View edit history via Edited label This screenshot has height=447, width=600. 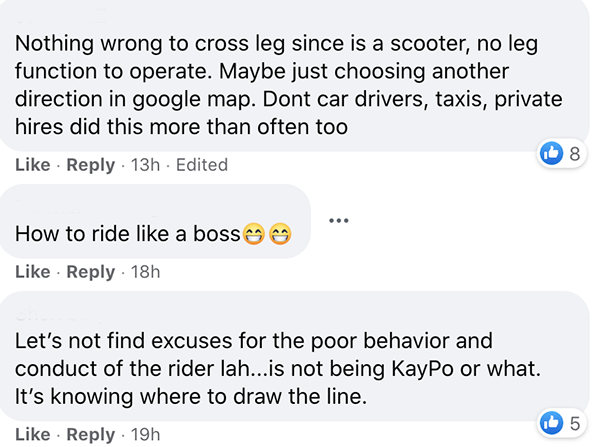click(x=202, y=165)
